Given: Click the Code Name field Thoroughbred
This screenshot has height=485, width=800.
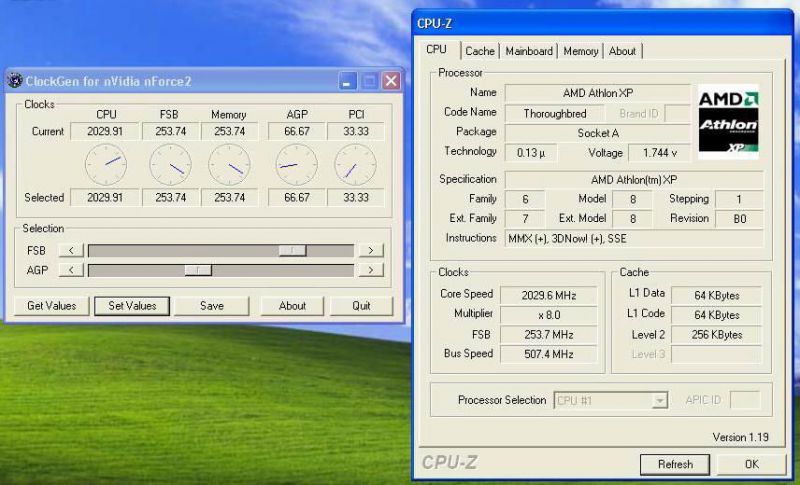Looking at the screenshot, I should click(555, 113).
